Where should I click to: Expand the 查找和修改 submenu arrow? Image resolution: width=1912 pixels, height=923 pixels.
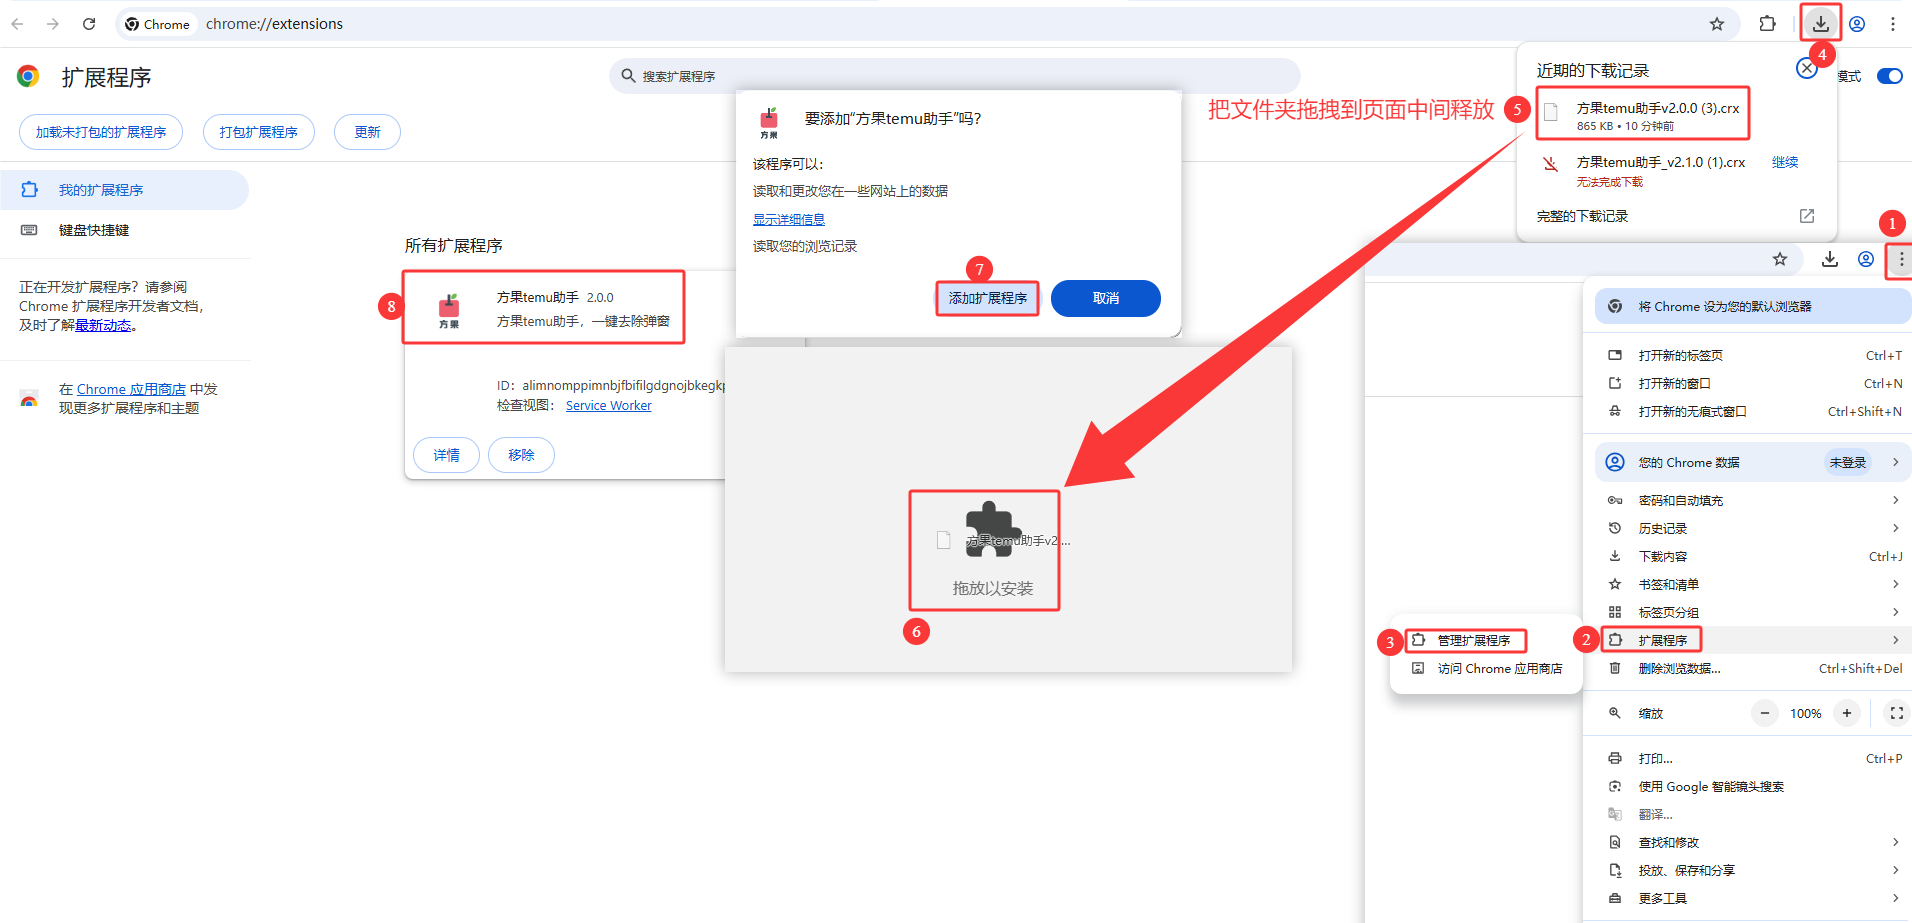(x=1895, y=842)
